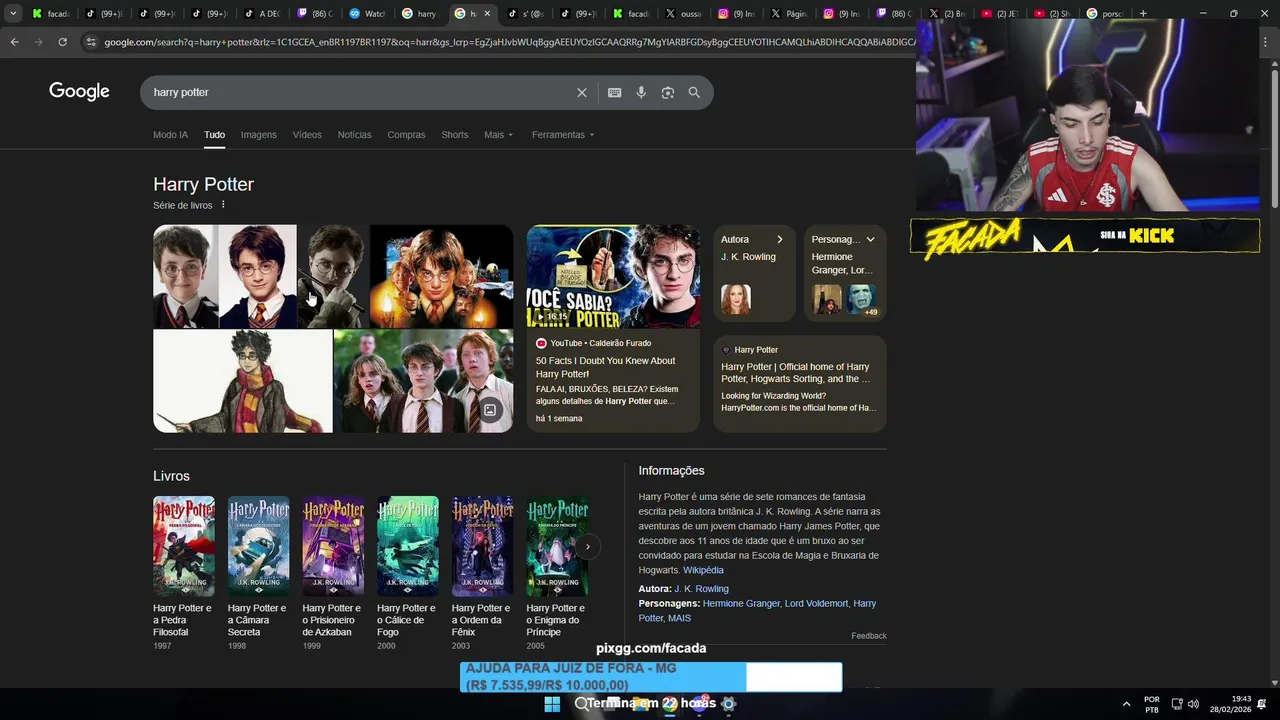
Task: Click the POR PTB language indicator
Action: coord(1152,704)
